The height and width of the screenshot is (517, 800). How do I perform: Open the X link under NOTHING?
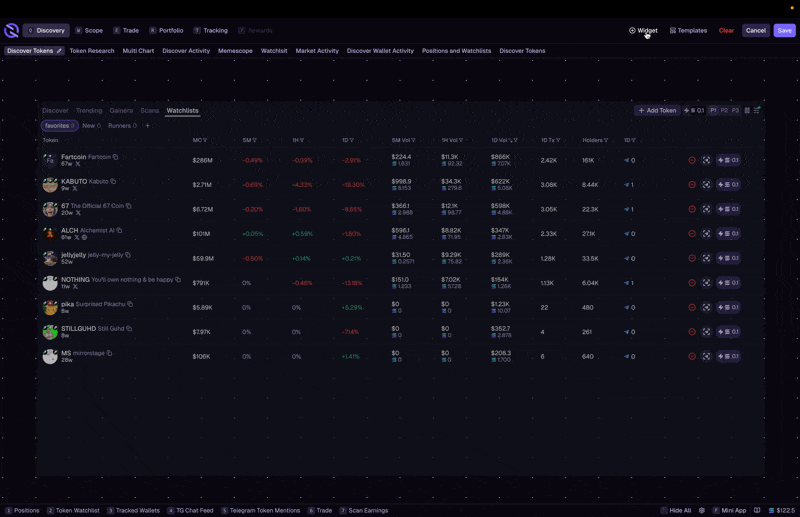click(75, 286)
